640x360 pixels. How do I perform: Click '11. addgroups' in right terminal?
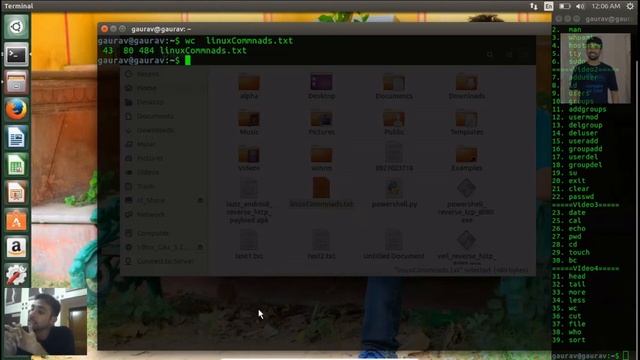click(579, 109)
